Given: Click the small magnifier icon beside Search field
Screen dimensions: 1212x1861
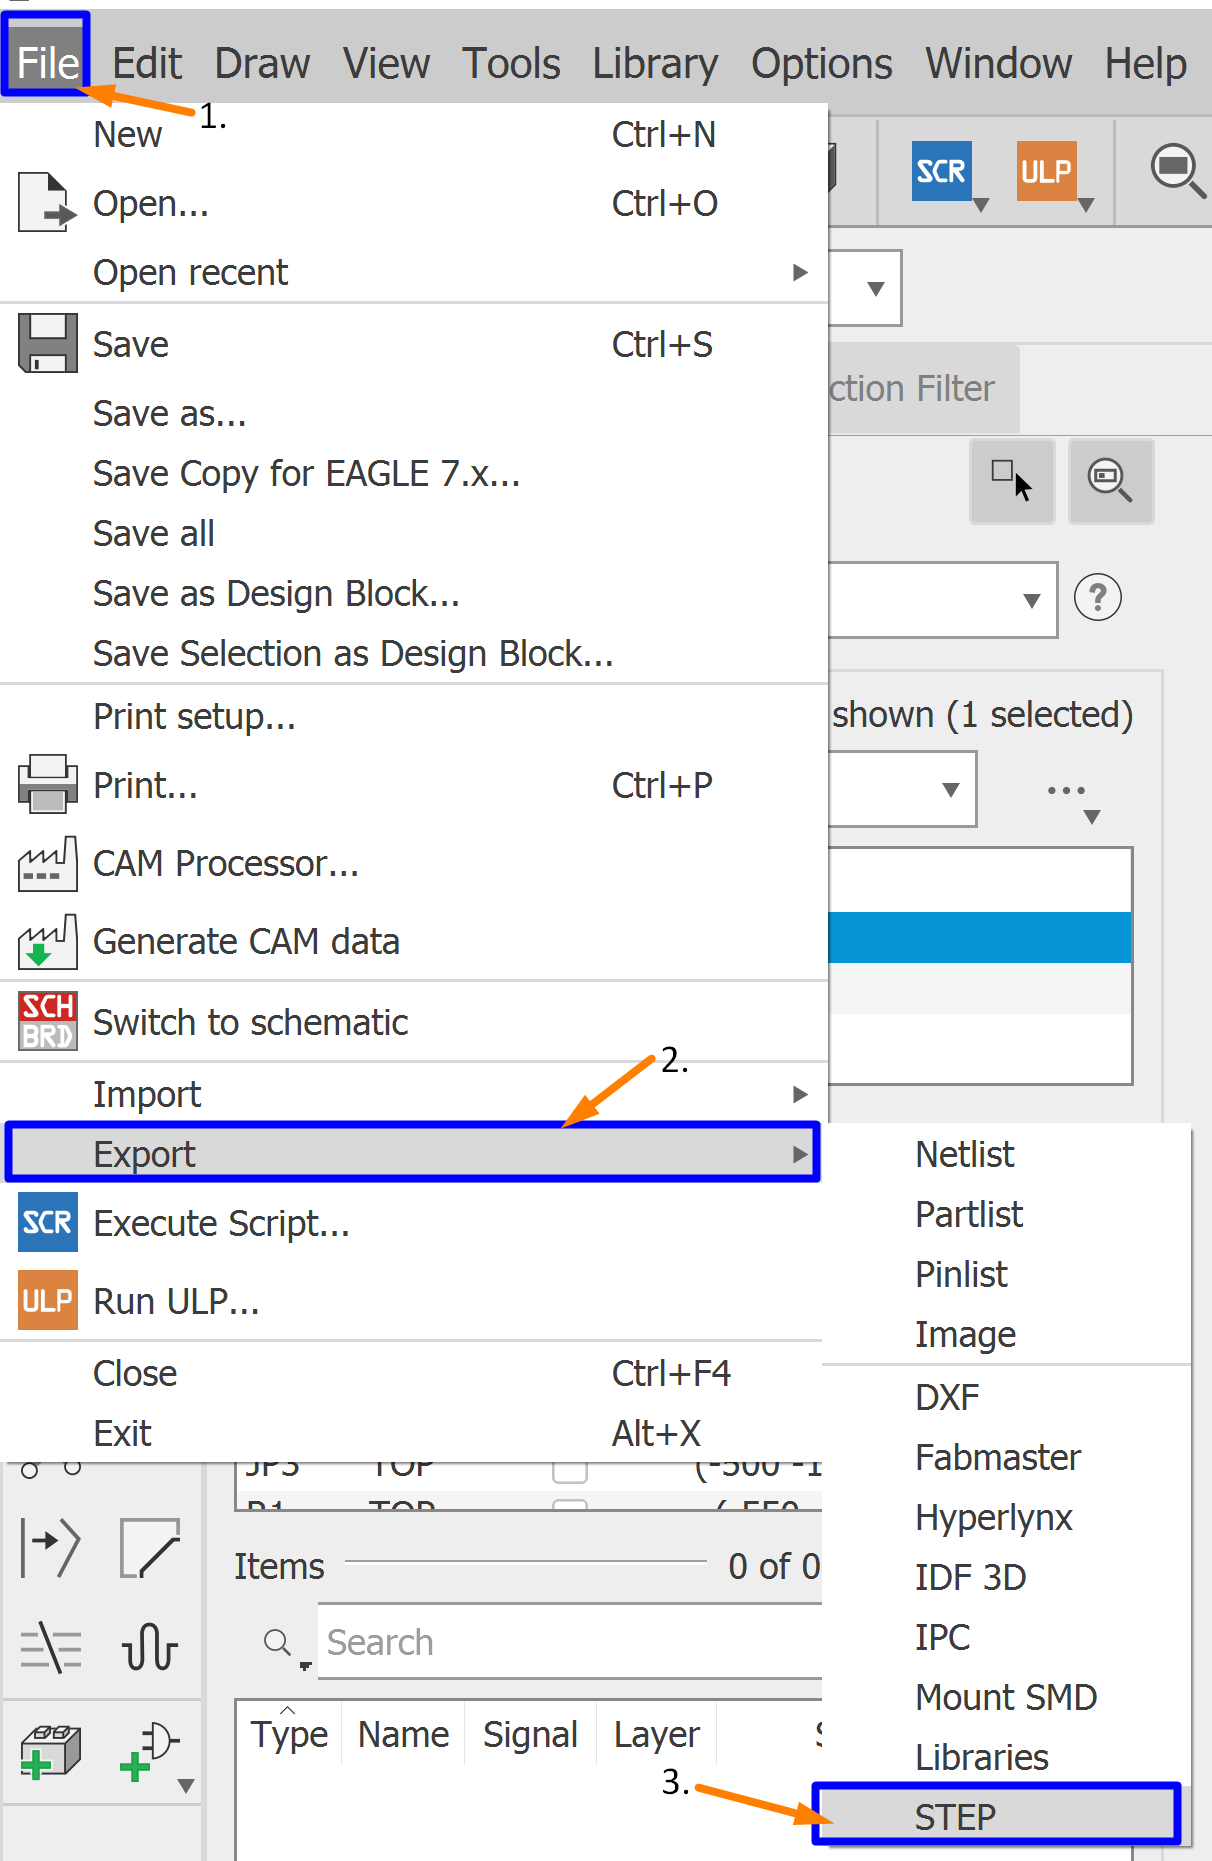Looking at the screenshot, I should (x=277, y=1642).
